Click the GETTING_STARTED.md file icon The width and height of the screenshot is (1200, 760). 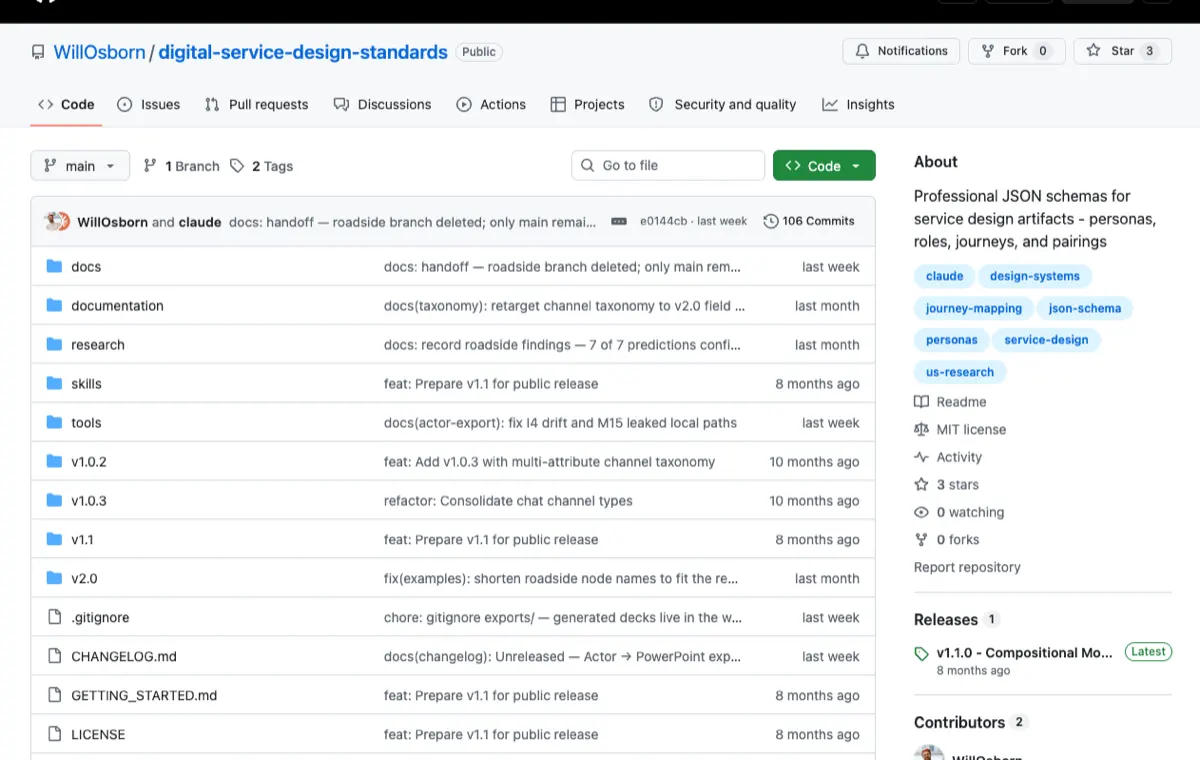pos(54,696)
